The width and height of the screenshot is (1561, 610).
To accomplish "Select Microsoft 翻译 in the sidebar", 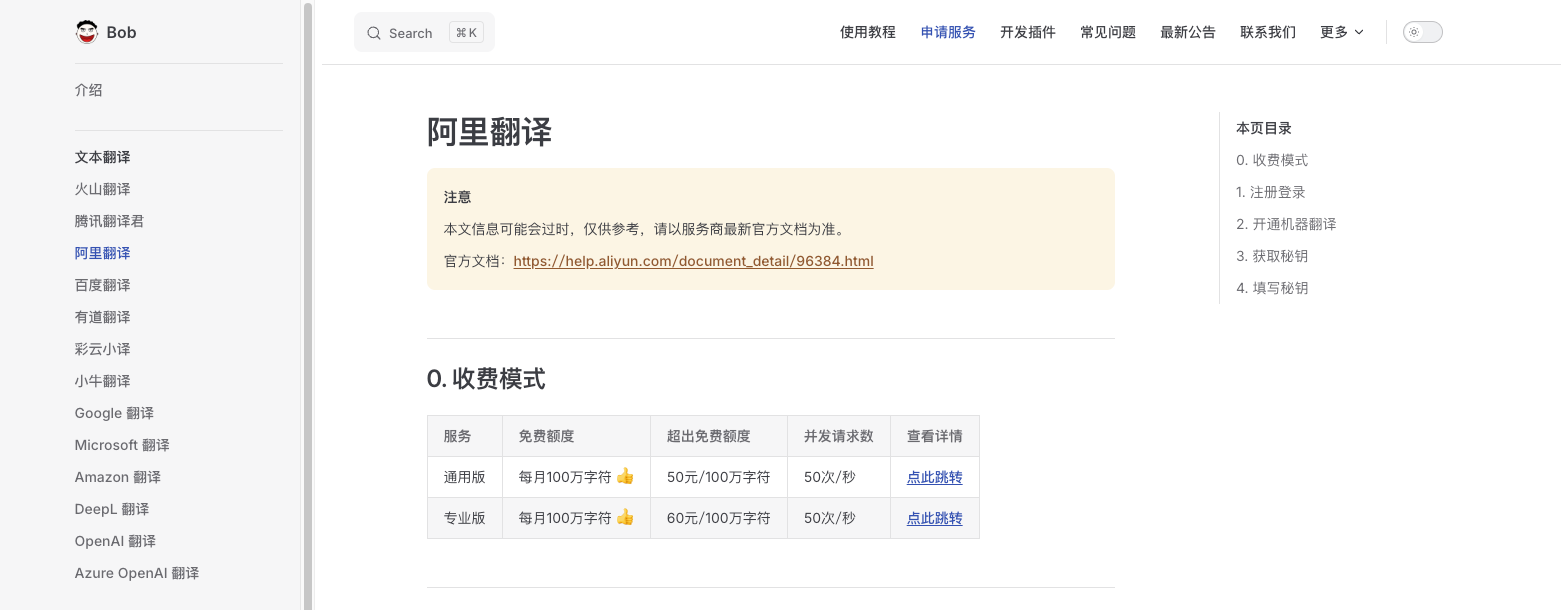I will tap(122, 445).
